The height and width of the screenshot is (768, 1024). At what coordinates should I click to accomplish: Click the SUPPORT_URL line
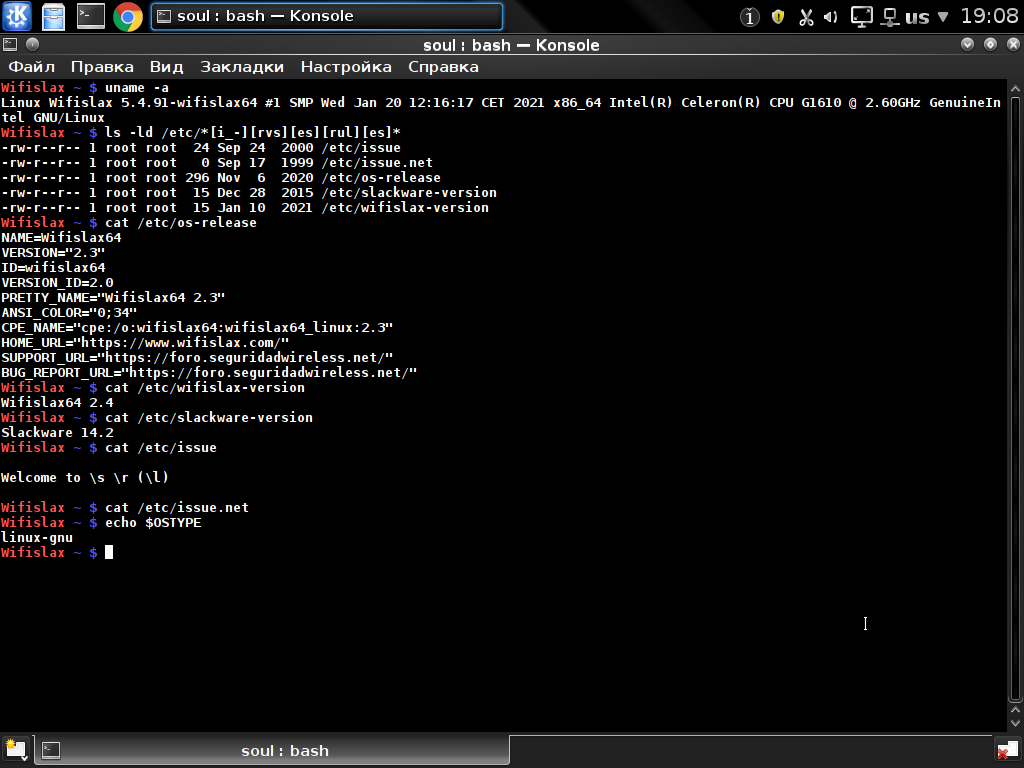197,358
